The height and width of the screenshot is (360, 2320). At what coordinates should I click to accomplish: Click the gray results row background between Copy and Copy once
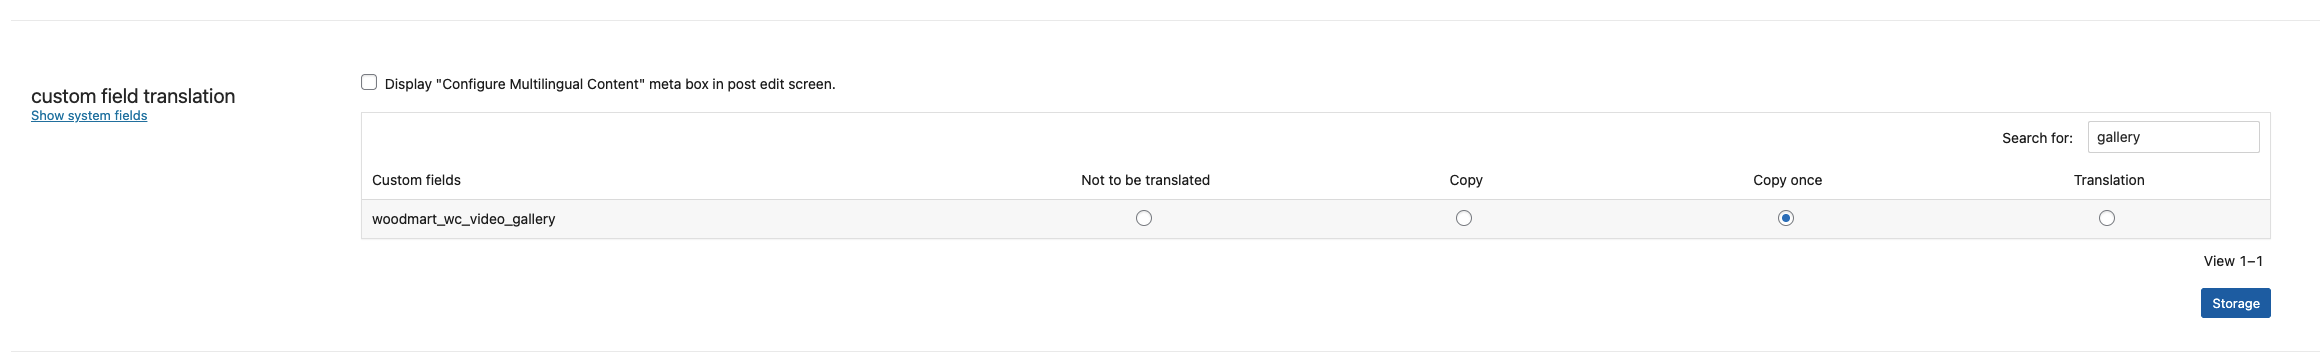[x=1625, y=218]
